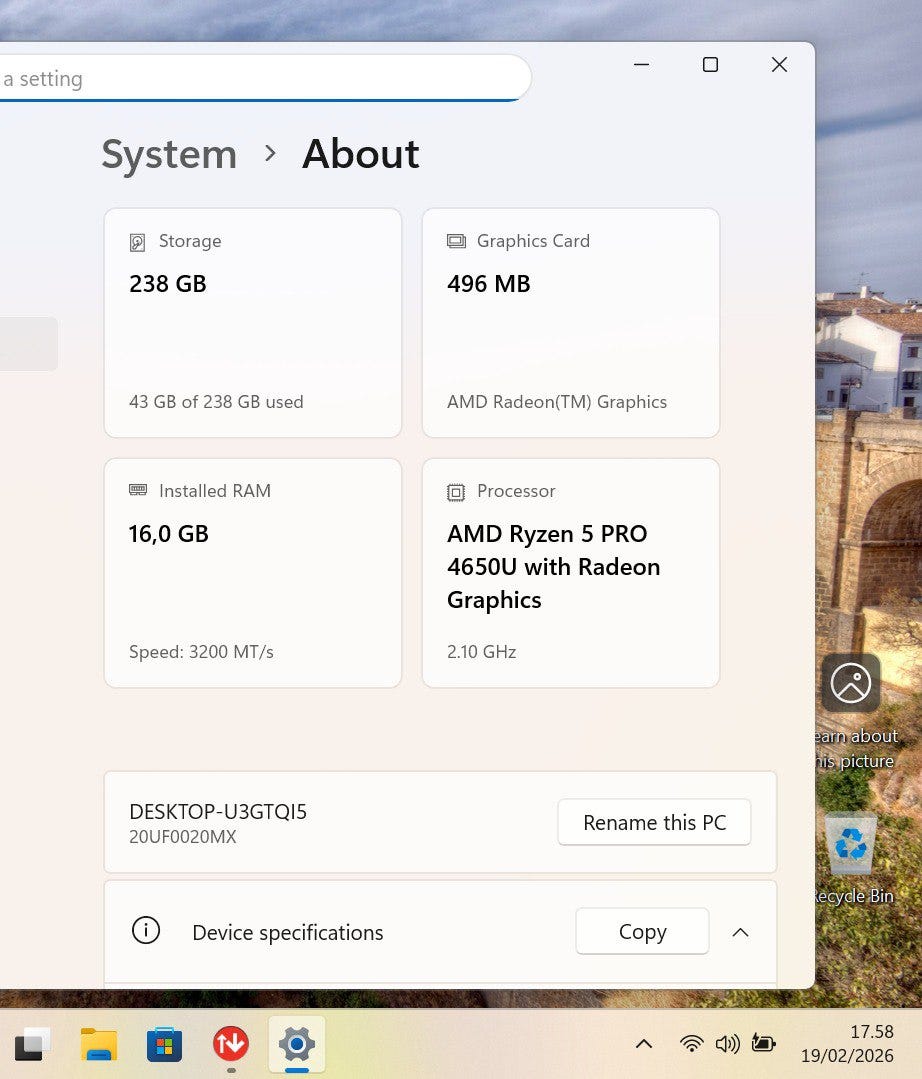922x1079 pixels.
Task: Select the Graphics Card info card
Action: [x=571, y=323]
